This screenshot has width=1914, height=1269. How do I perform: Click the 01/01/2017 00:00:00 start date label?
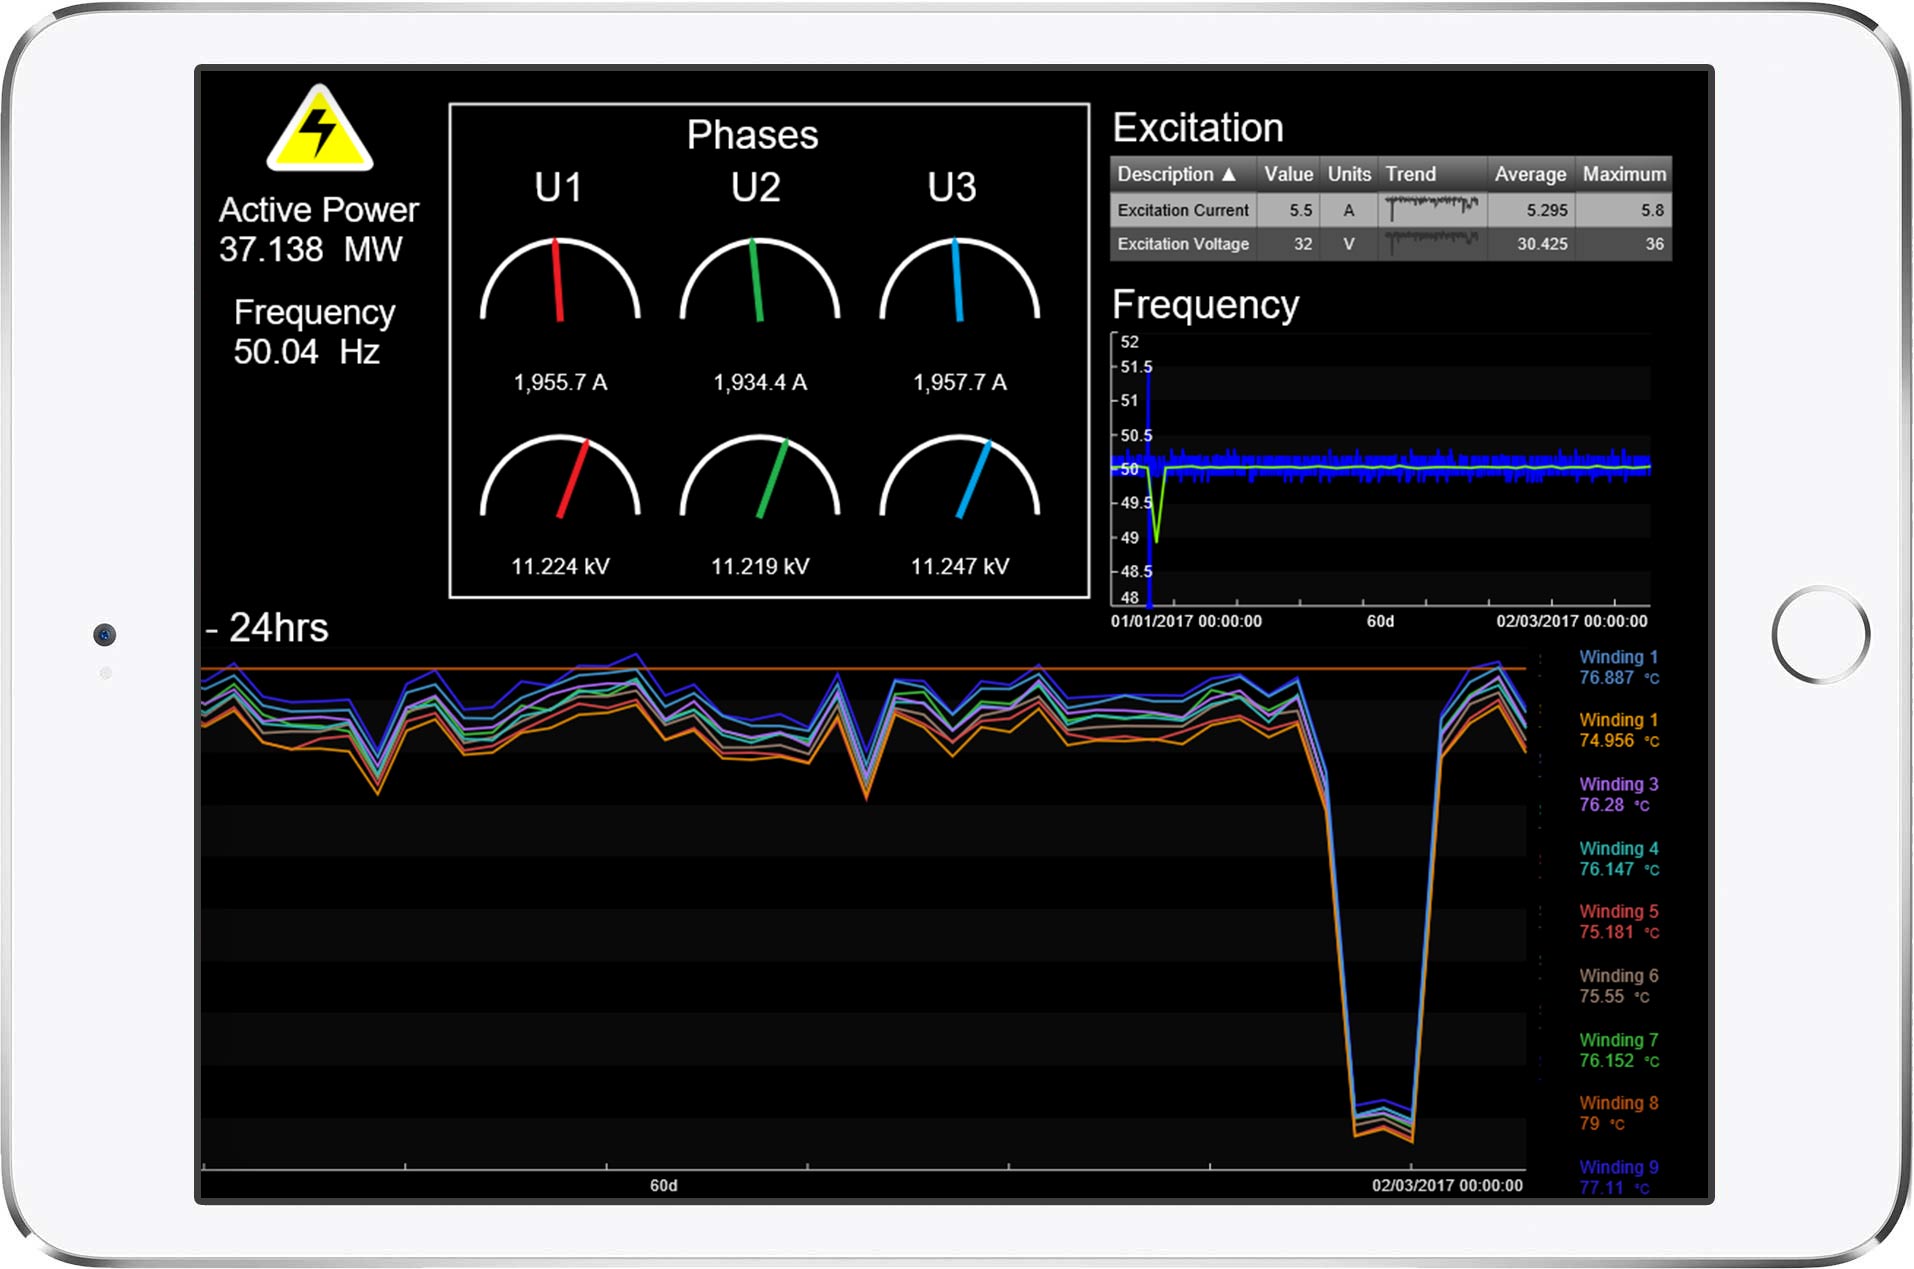1186,621
